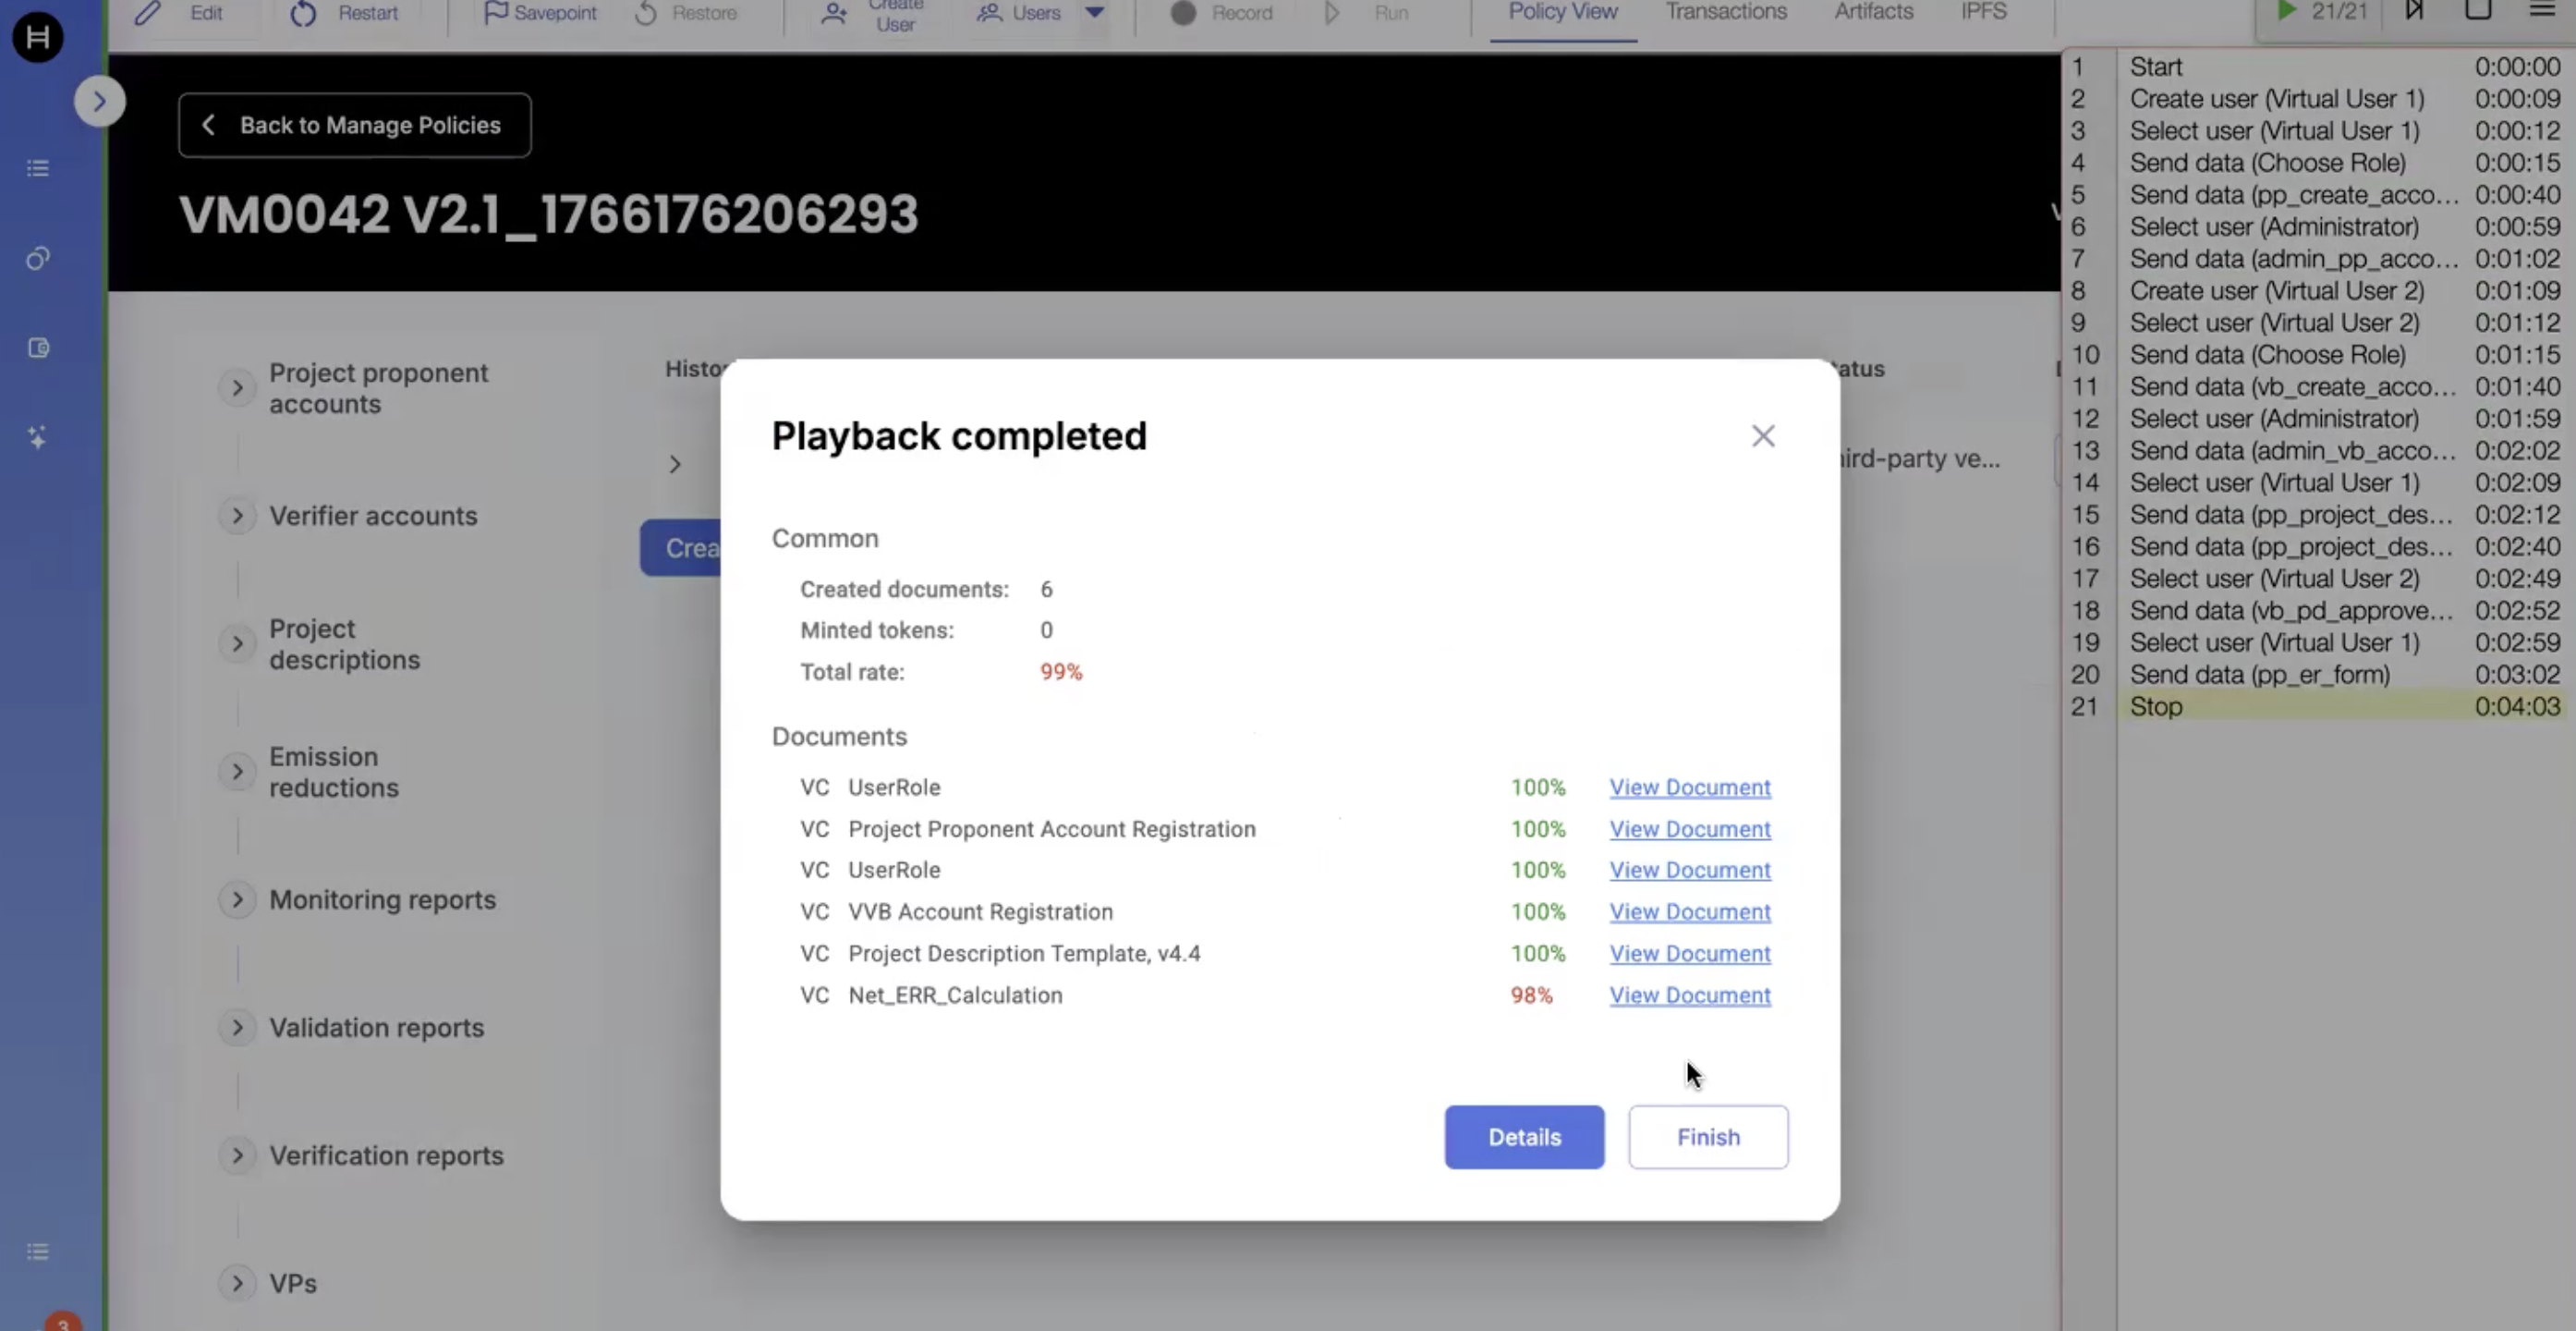
Task: Open the Artifacts tab
Action: click(1873, 12)
